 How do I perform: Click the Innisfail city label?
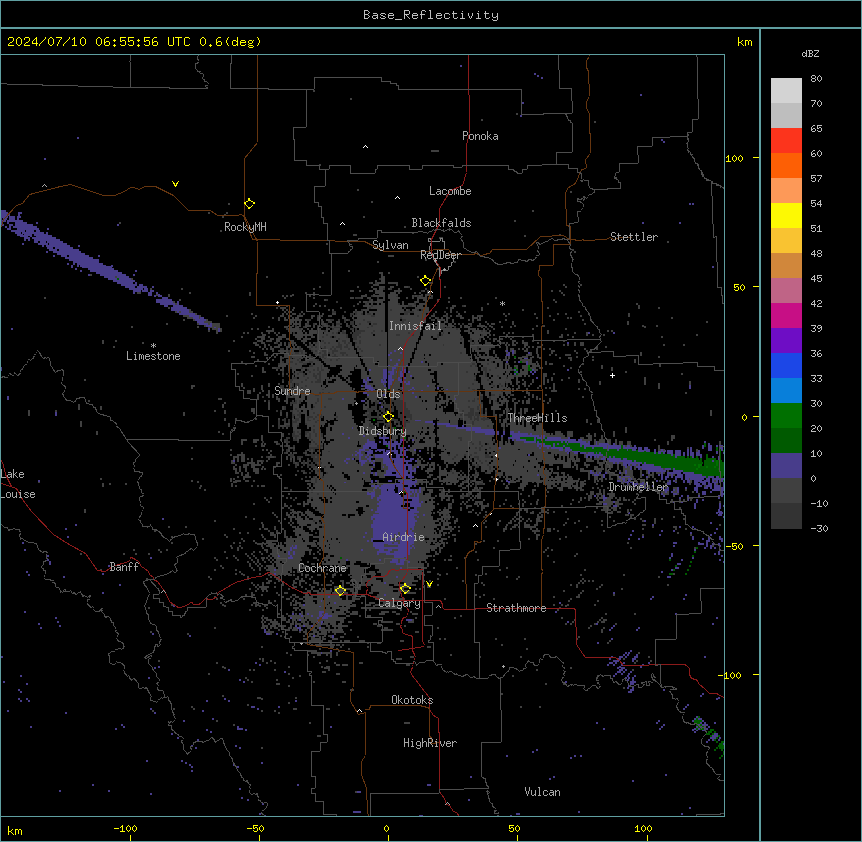click(x=415, y=326)
